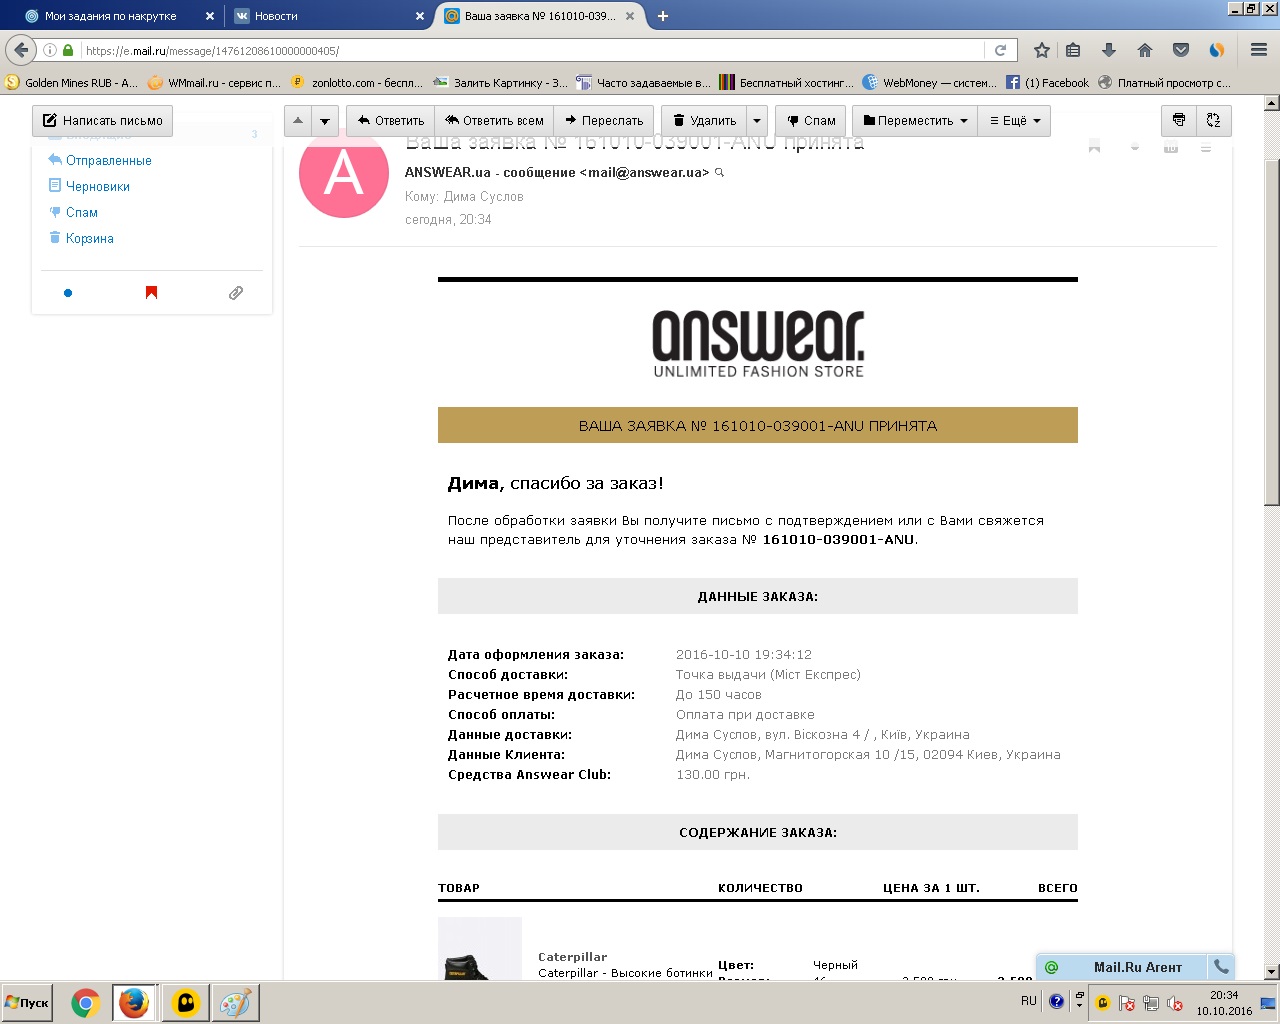Filter messages with attachments via the paperclip icon

tap(236, 293)
